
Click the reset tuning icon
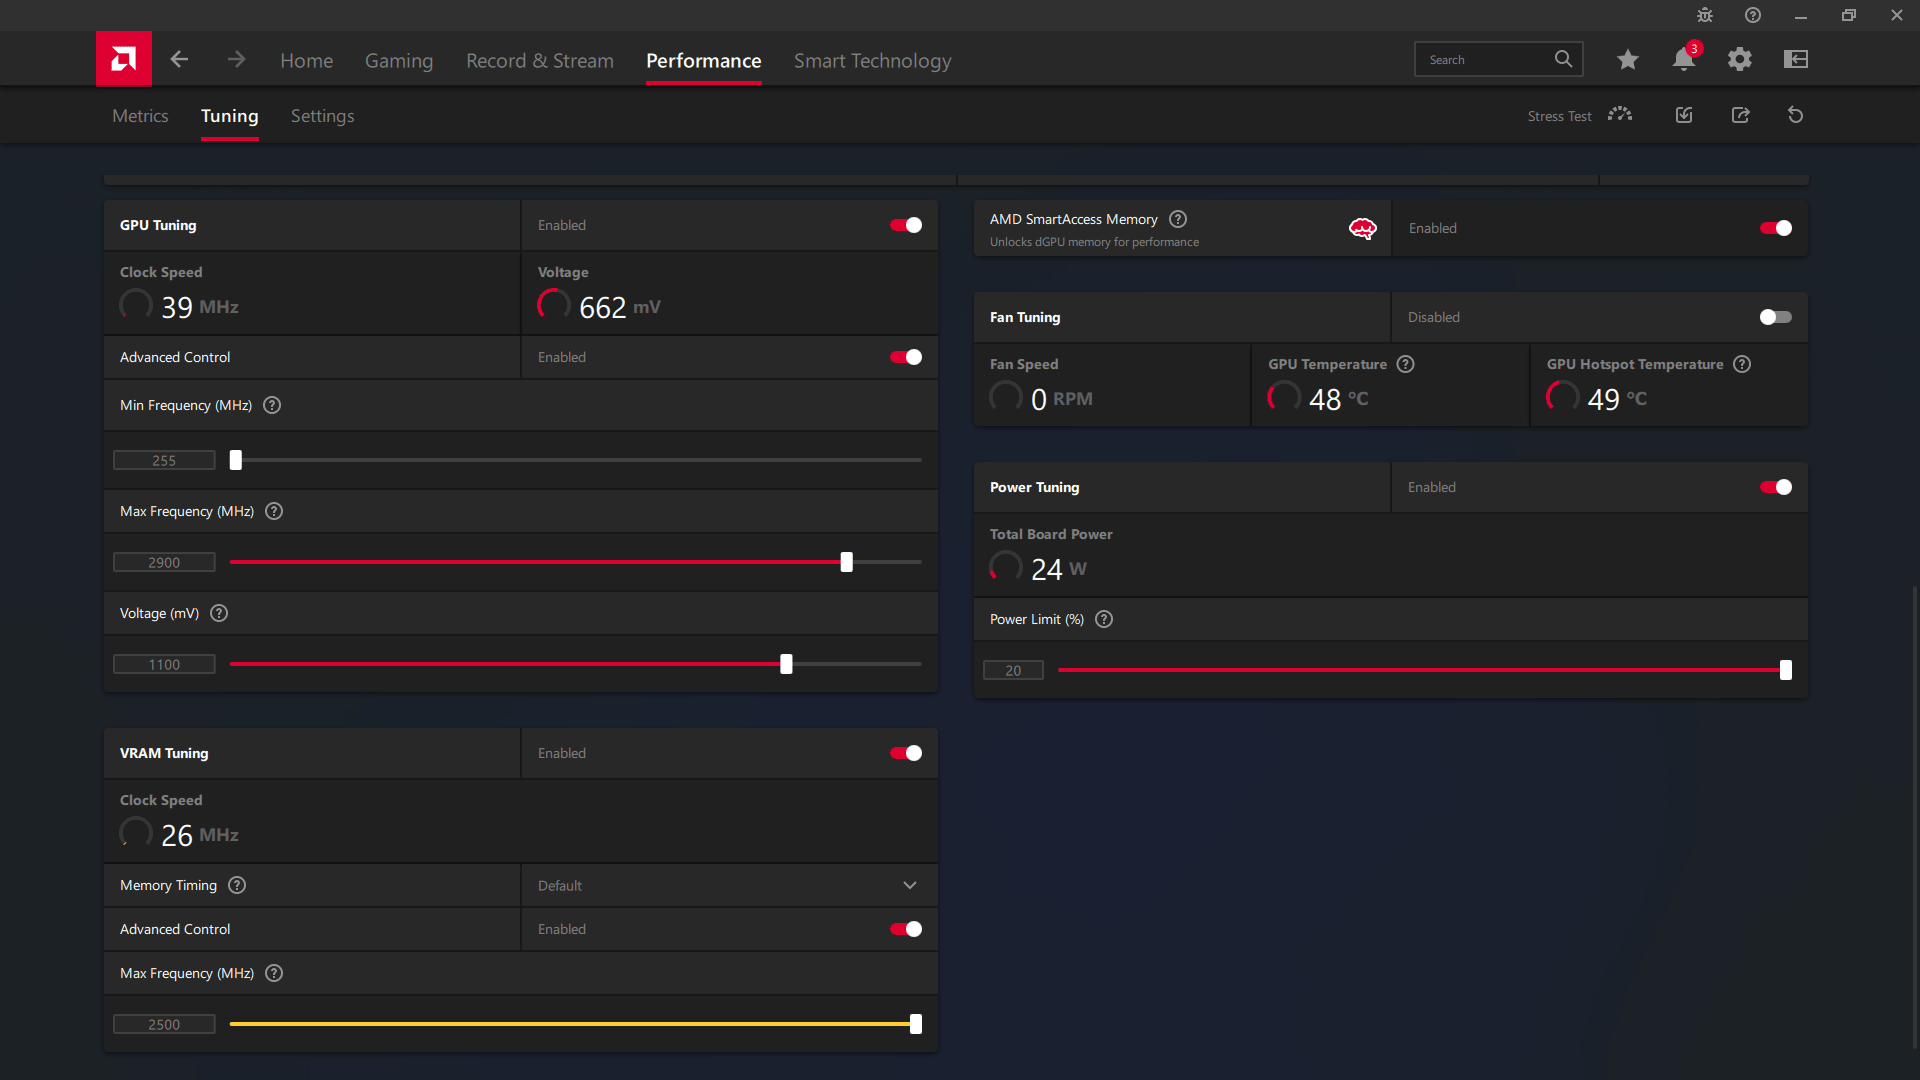point(1796,115)
